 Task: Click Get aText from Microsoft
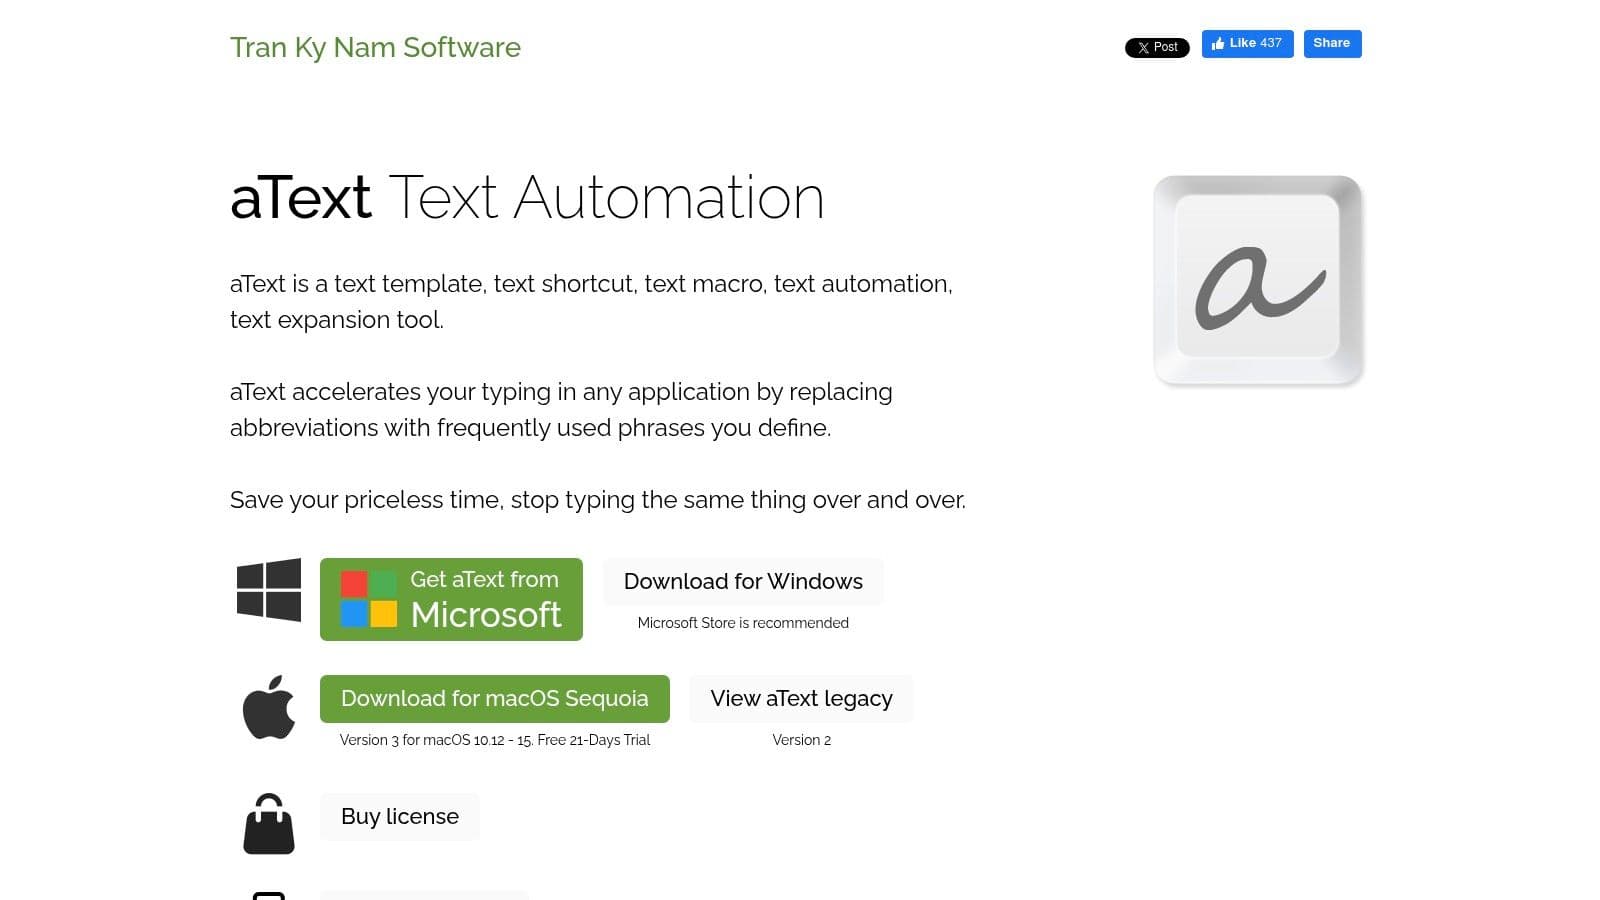point(451,598)
